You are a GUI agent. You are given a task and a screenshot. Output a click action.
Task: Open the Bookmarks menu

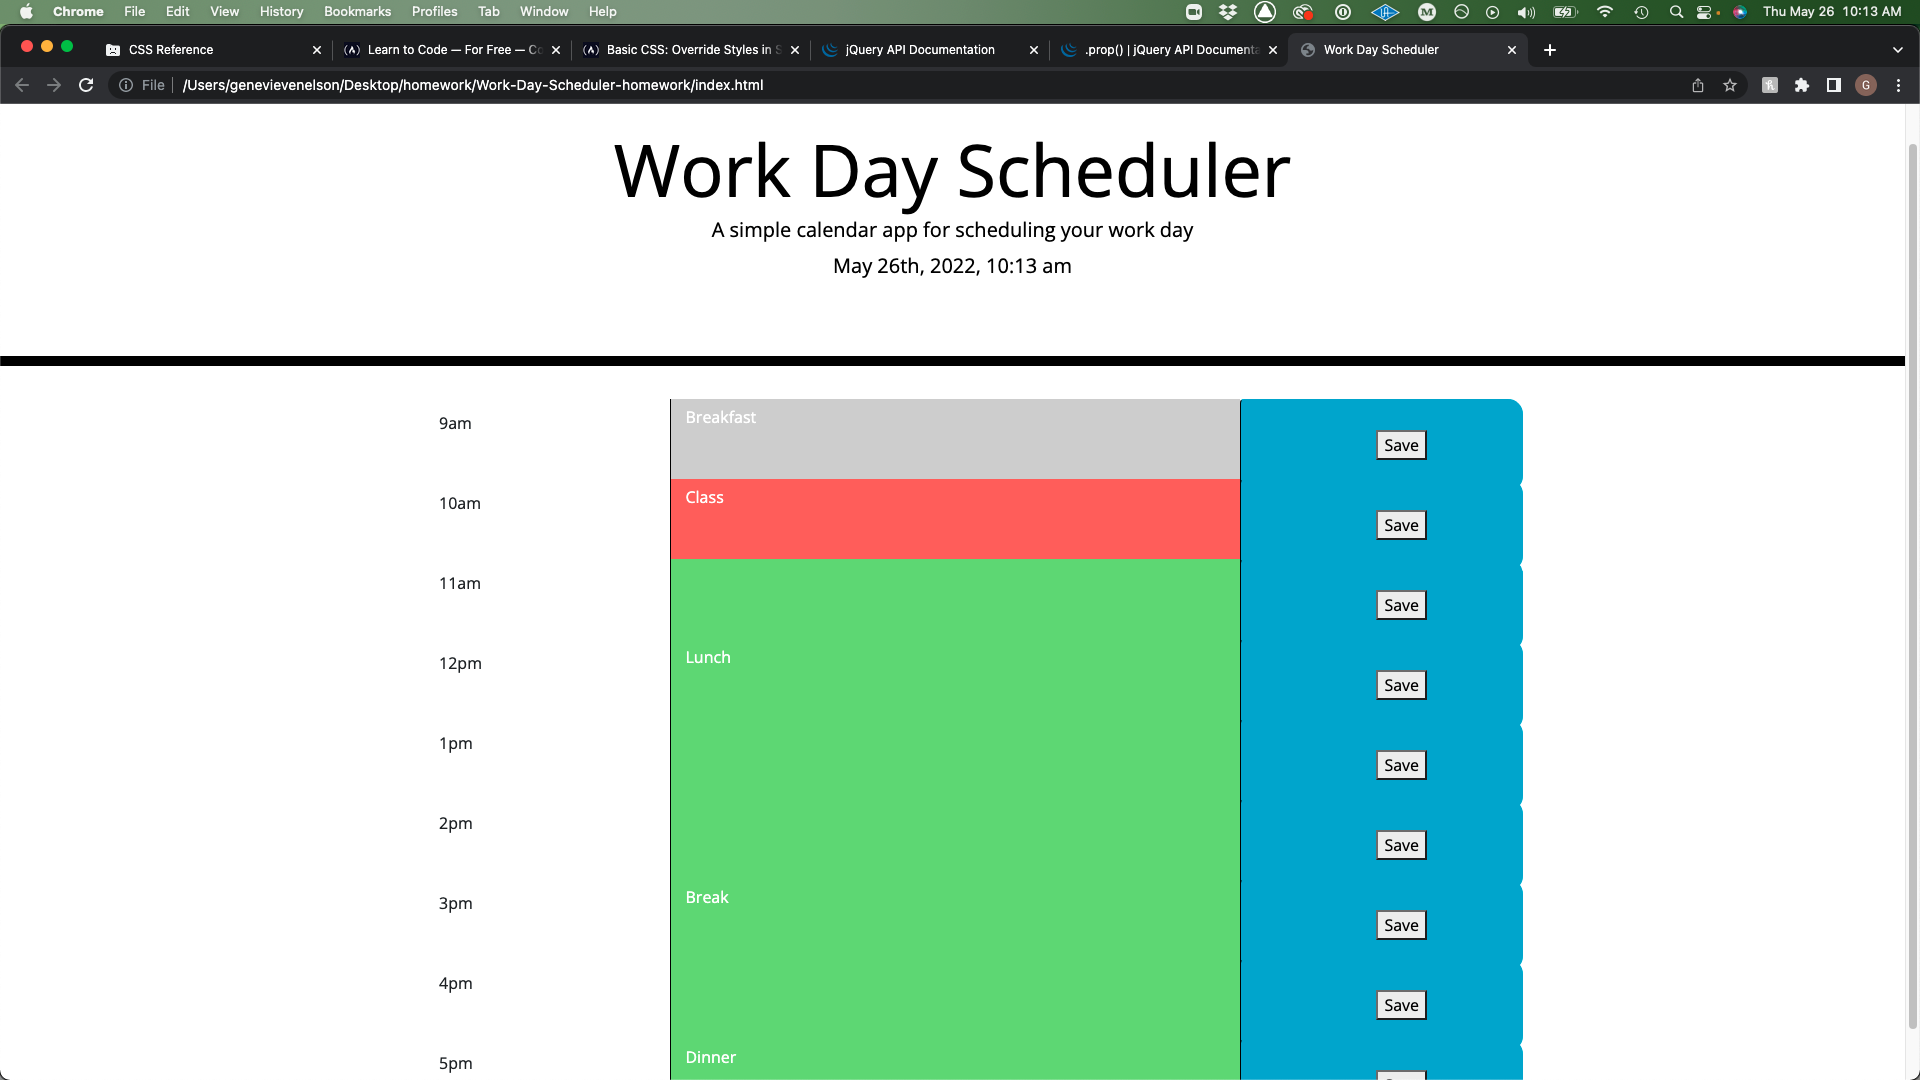(357, 12)
